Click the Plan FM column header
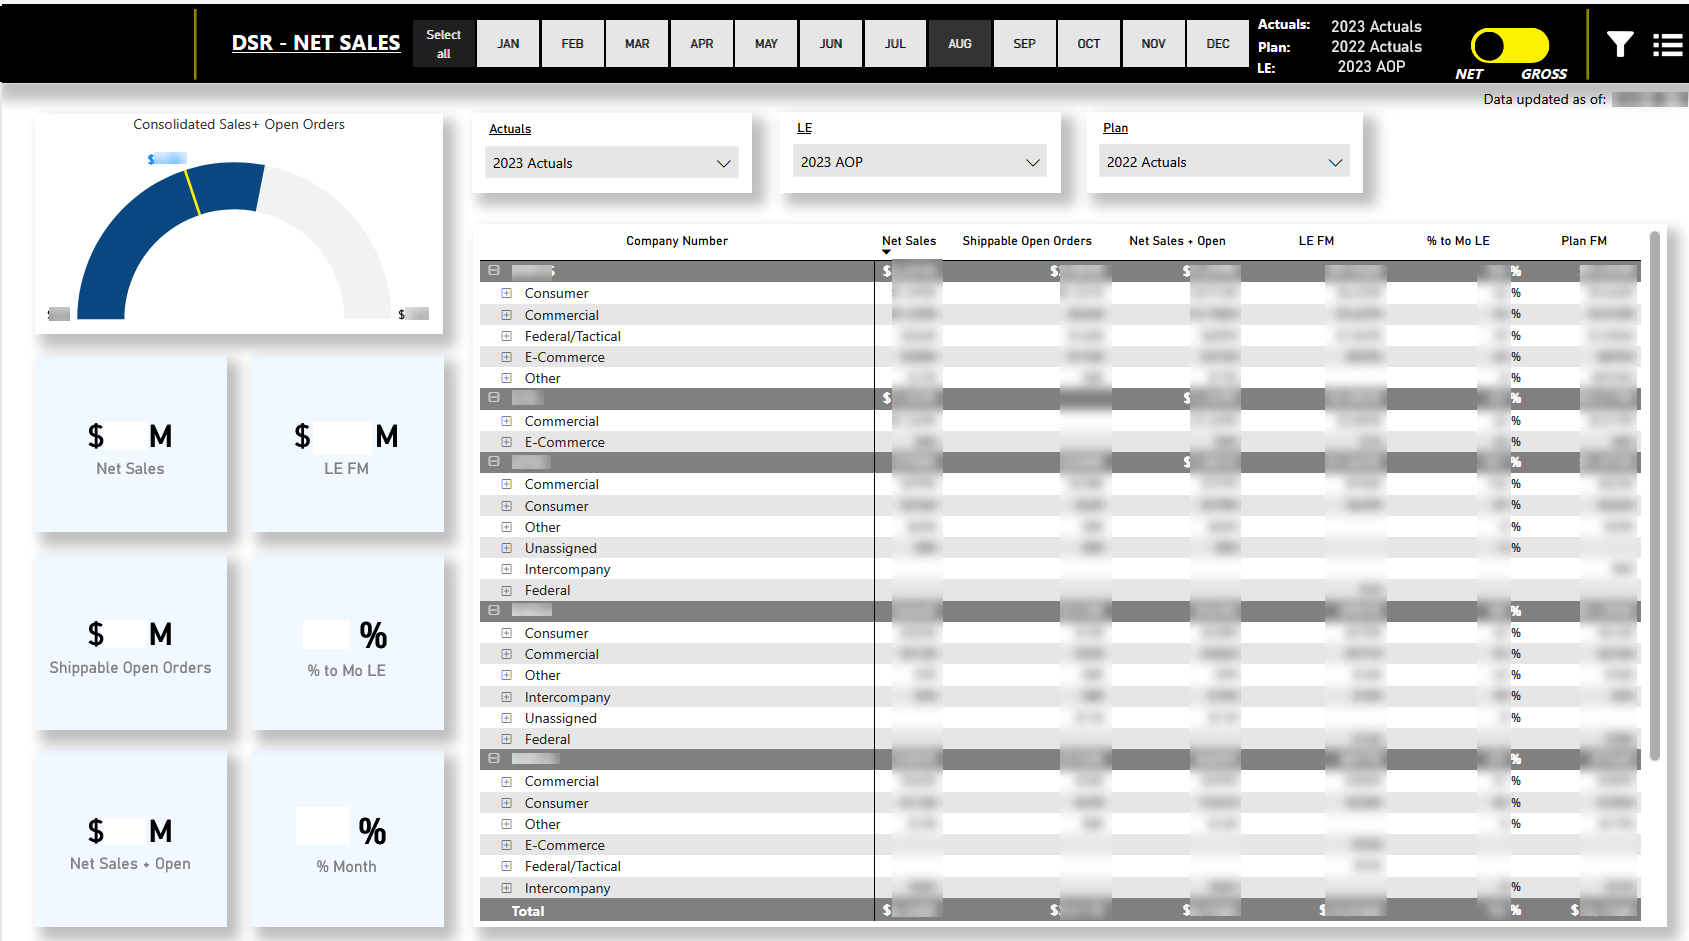 (x=1584, y=241)
